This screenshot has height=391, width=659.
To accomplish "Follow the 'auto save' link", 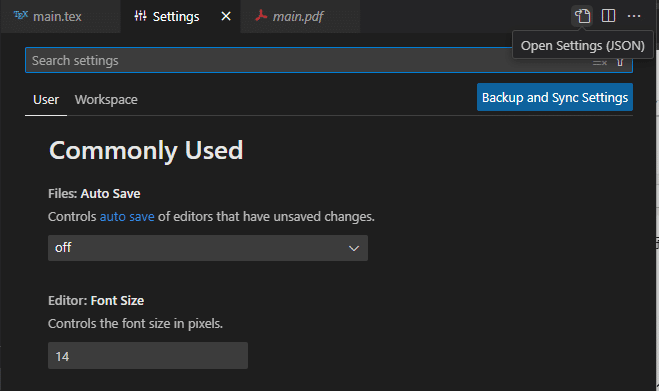I will [x=127, y=217].
